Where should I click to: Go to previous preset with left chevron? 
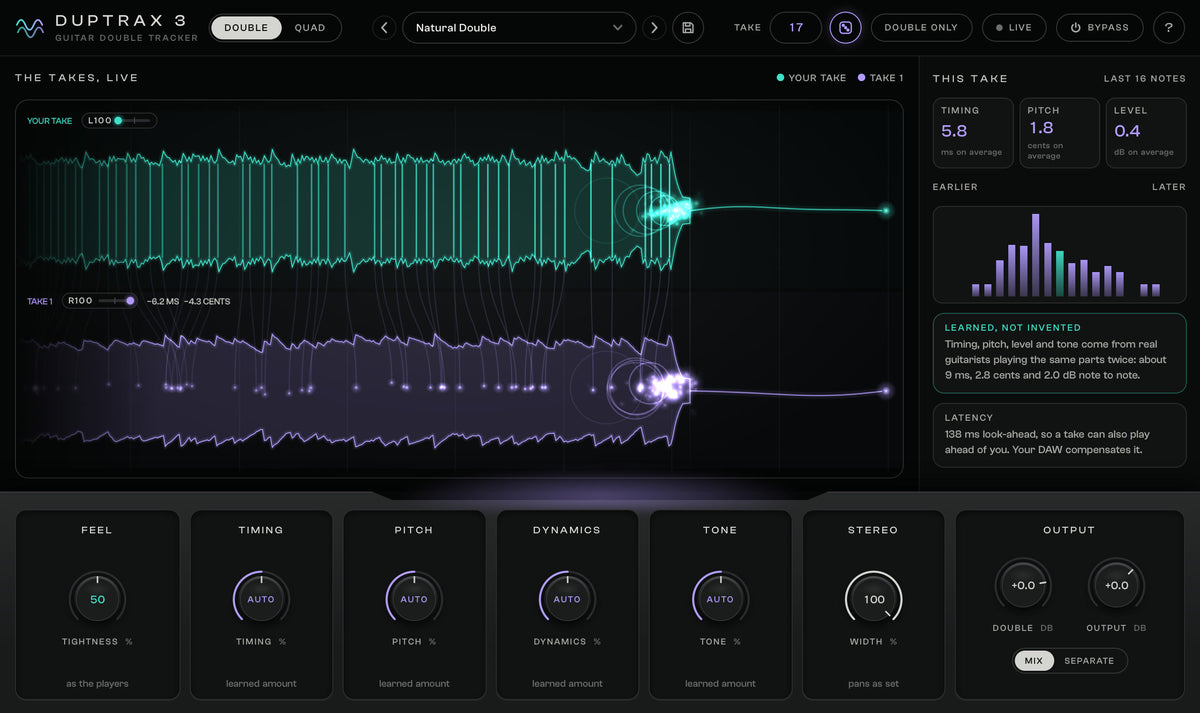tap(384, 28)
